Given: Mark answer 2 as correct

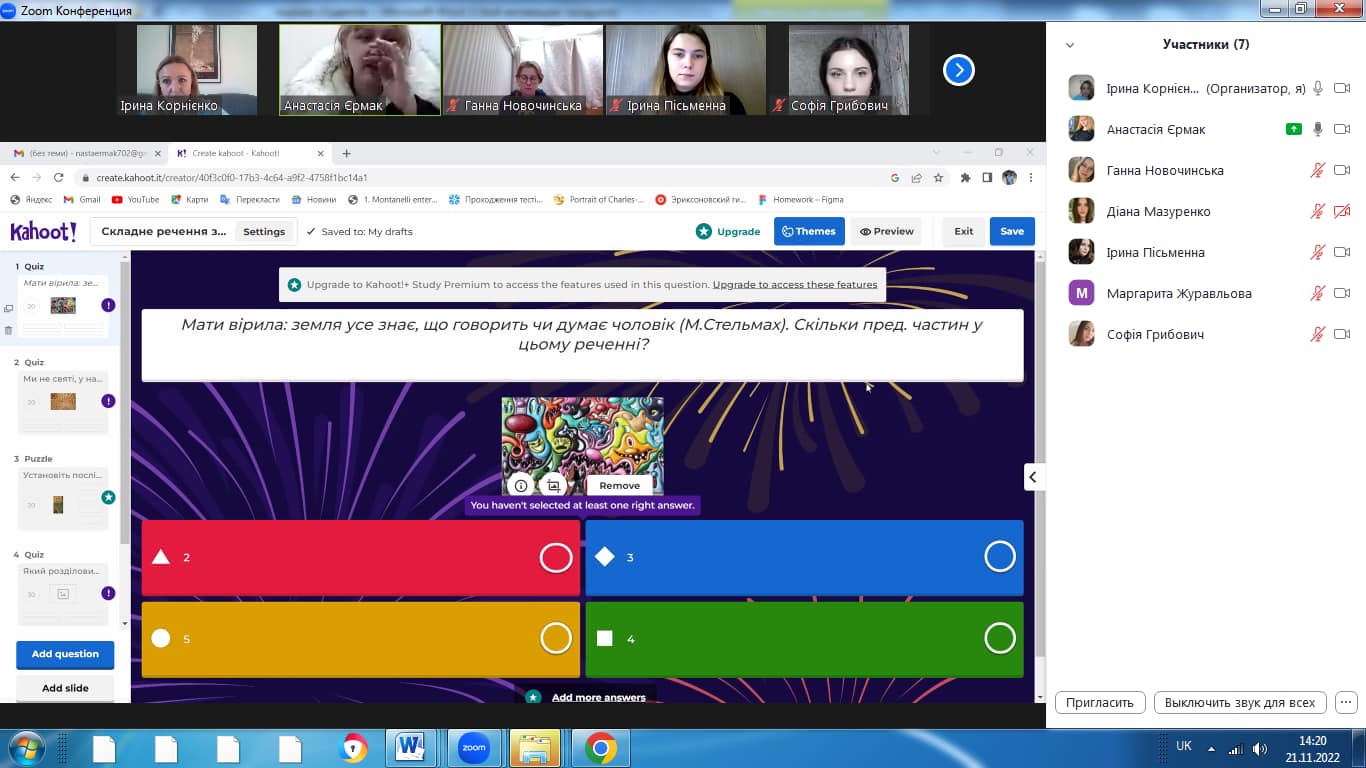Looking at the screenshot, I should 555,557.
